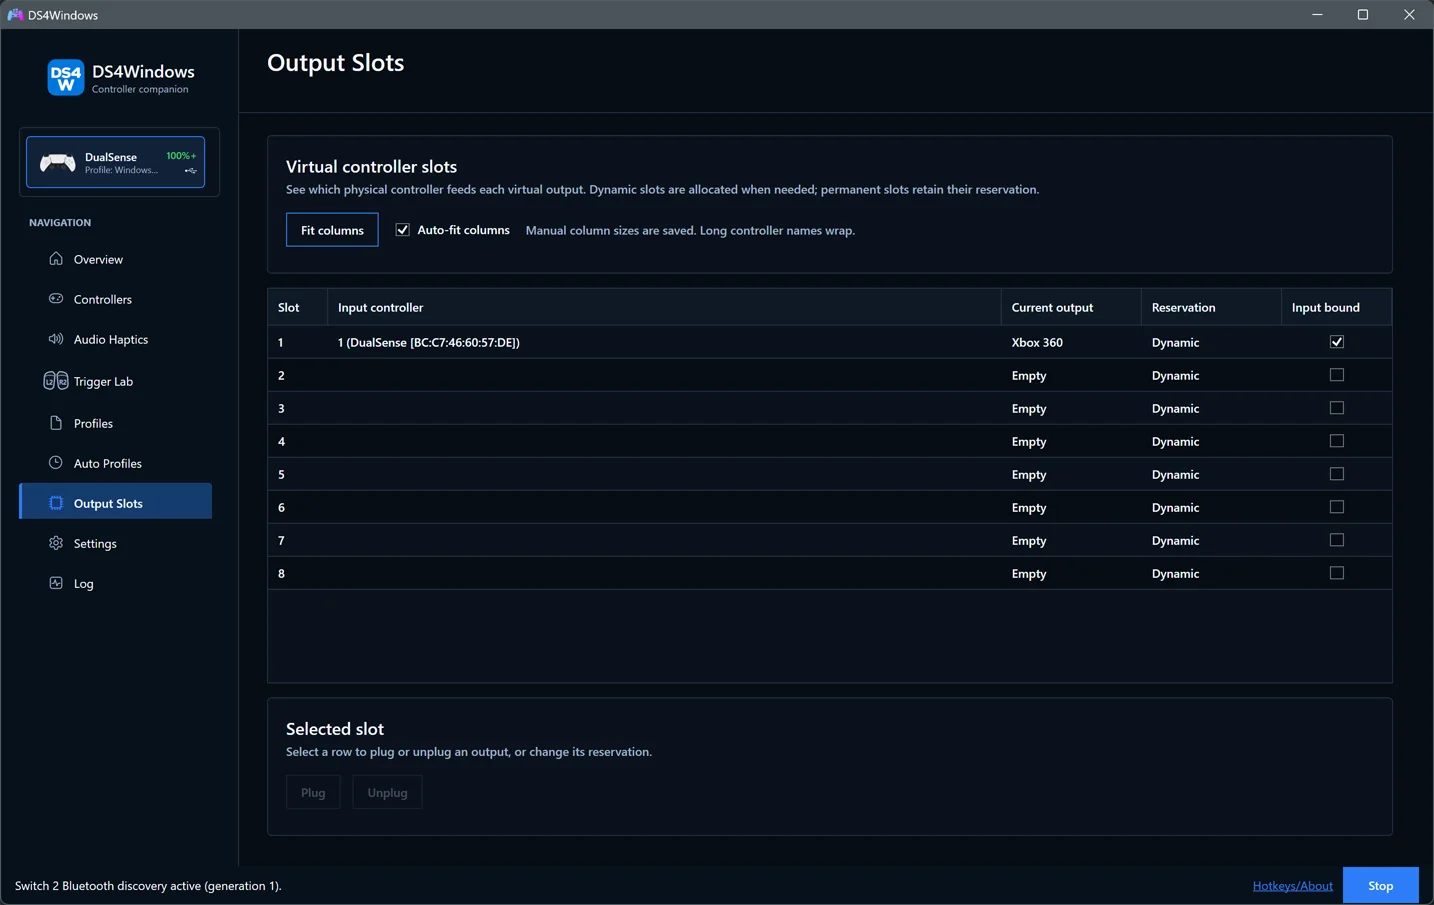1434x905 pixels.
Task: Maximize the DS4Windows window
Action: tap(1363, 14)
